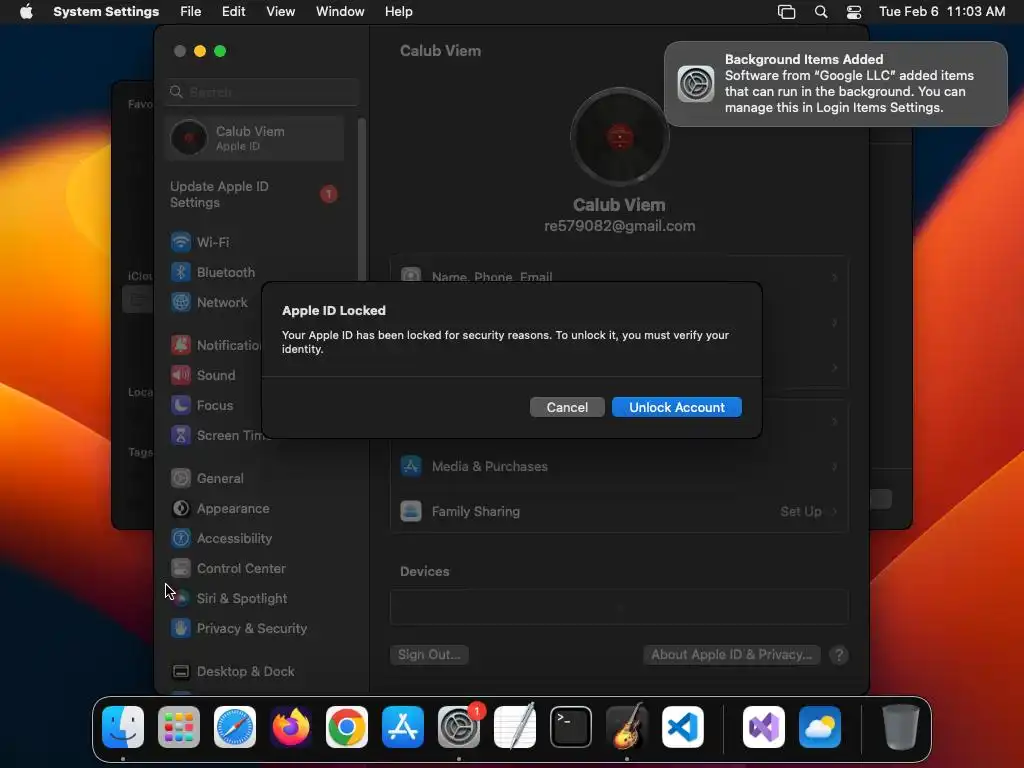Open About Apple ID & Privacy
This screenshot has width=1024, height=768.
[x=732, y=654]
